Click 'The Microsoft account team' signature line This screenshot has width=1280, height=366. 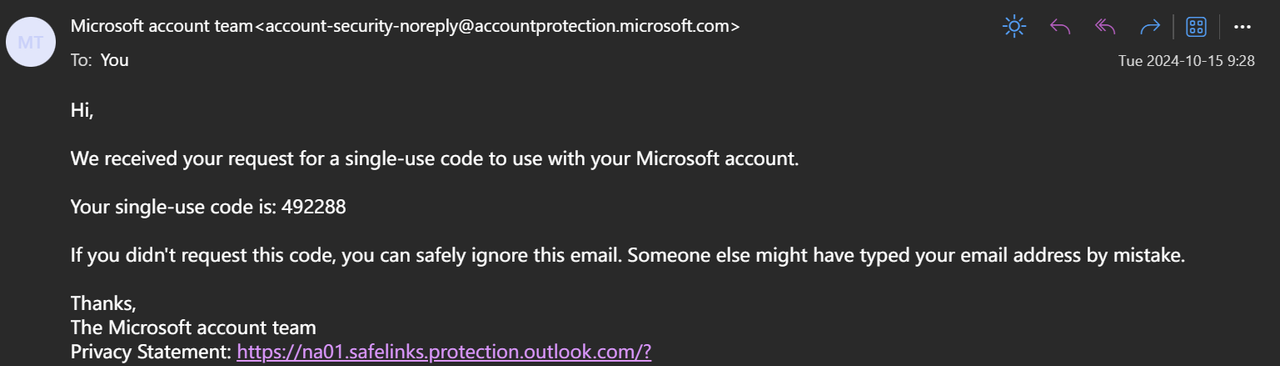pyautogui.click(x=193, y=327)
